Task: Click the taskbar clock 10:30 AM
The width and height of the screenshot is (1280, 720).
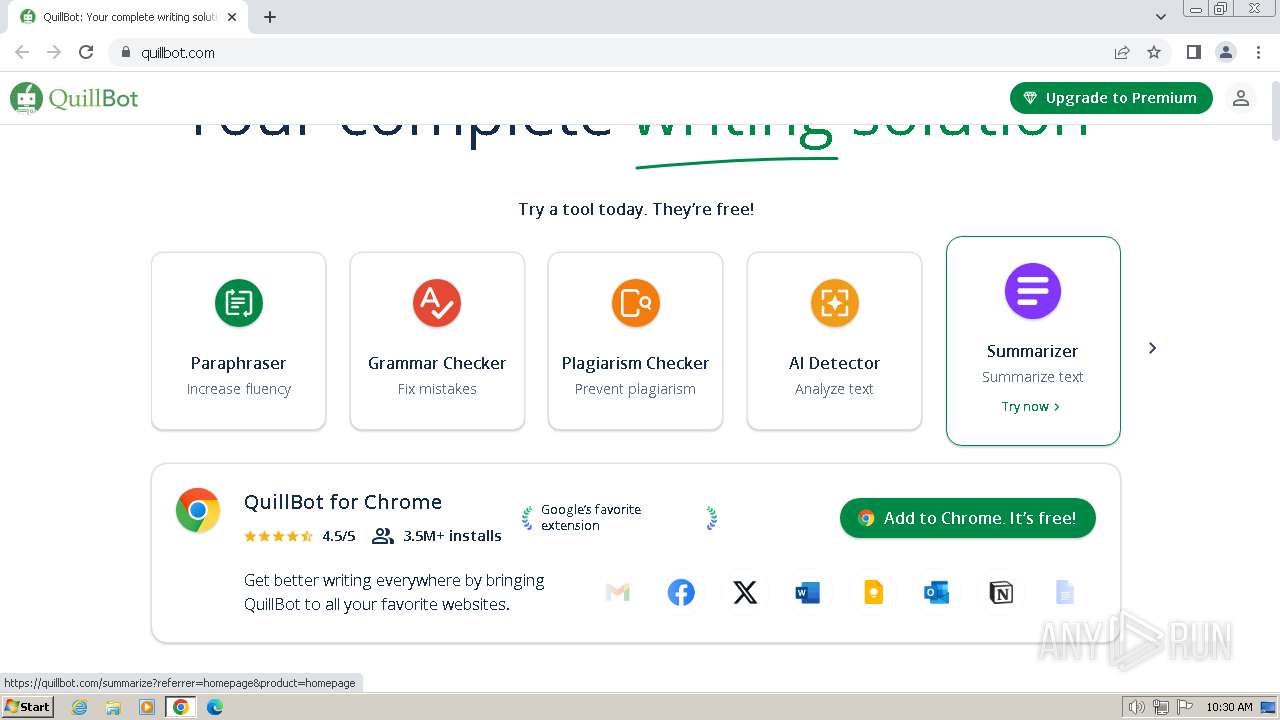Action: (x=1229, y=707)
